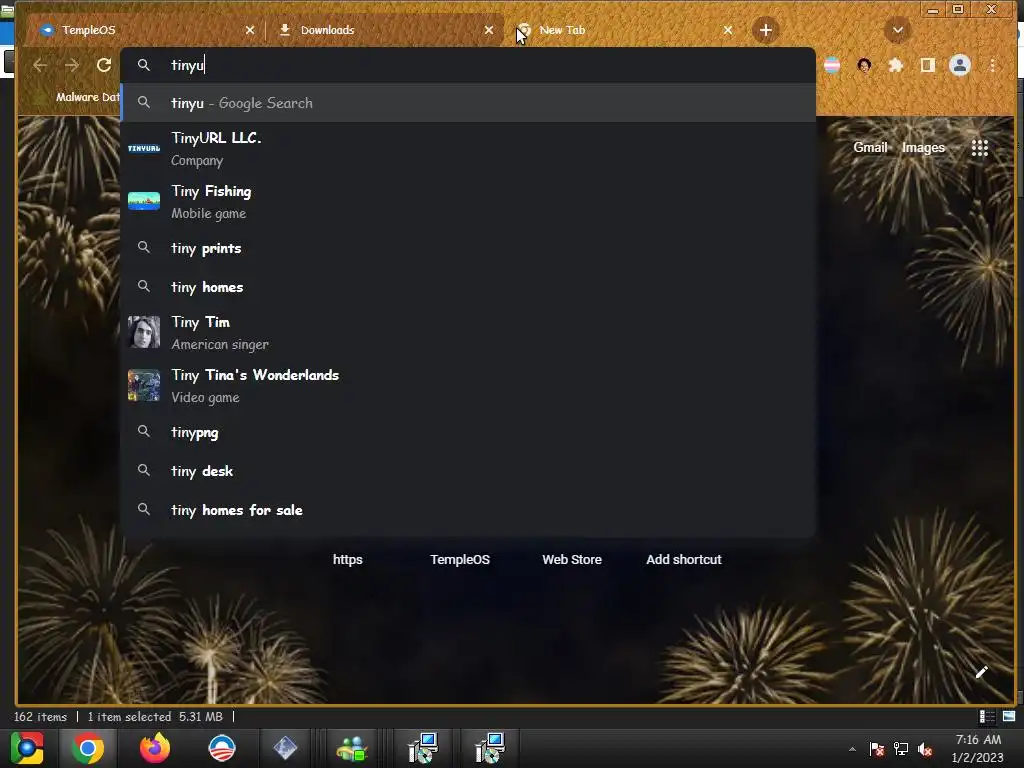The height and width of the screenshot is (768, 1024).
Task: Open the Google apps grid
Action: [980, 148]
